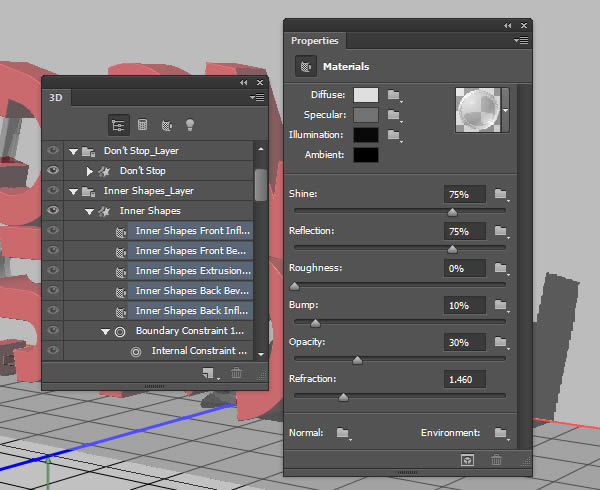
Task: Click Materials icon in Properties header
Action: click(306, 67)
